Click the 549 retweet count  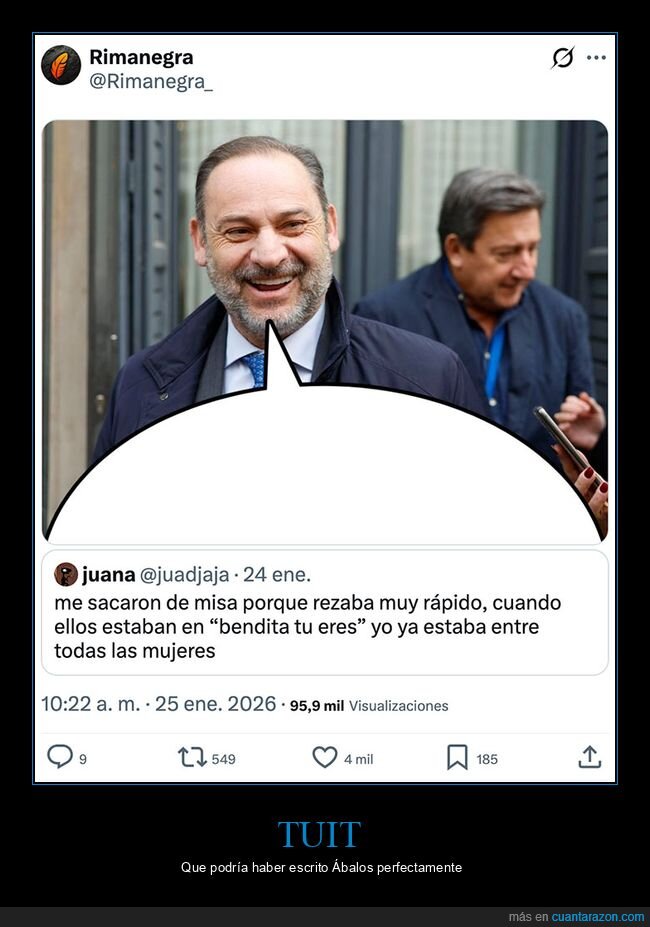(x=224, y=759)
